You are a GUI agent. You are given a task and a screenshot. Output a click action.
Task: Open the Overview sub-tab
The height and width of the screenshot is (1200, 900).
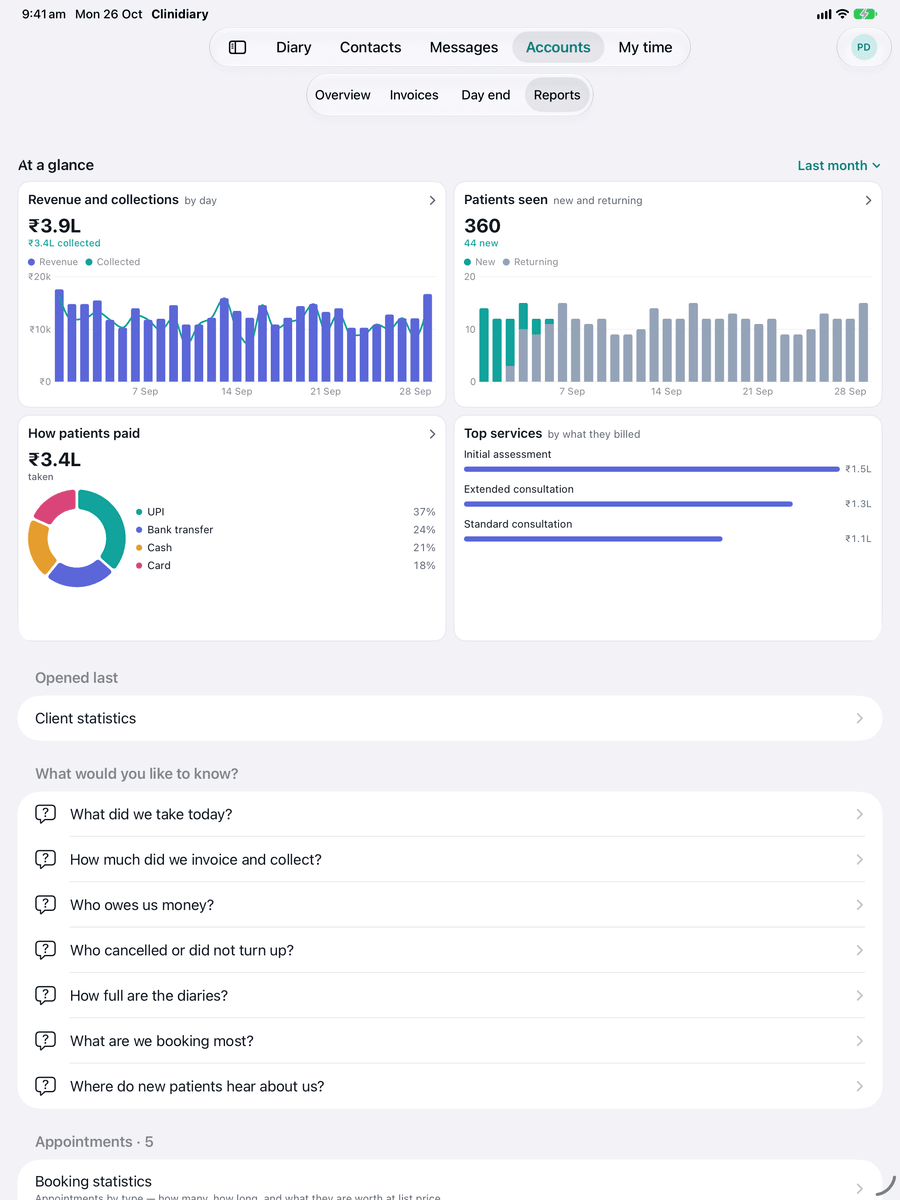click(343, 95)
